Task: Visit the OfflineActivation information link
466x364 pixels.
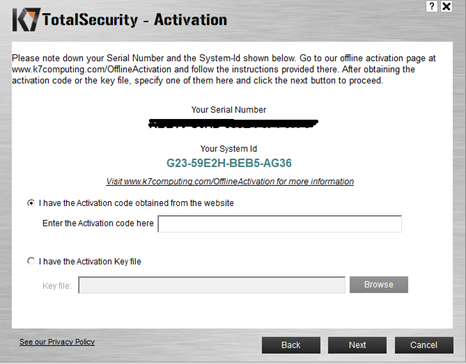Action: click(x=230, y=182)
